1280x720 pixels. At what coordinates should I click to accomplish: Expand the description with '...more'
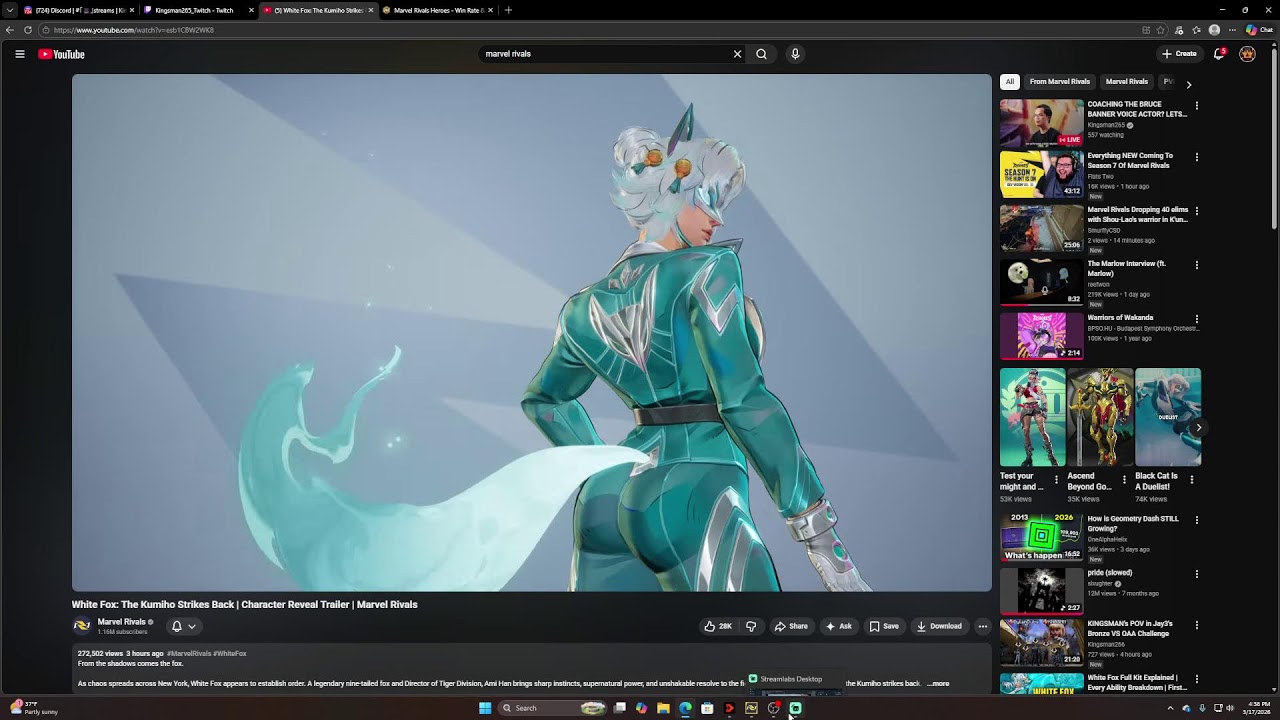939,684
